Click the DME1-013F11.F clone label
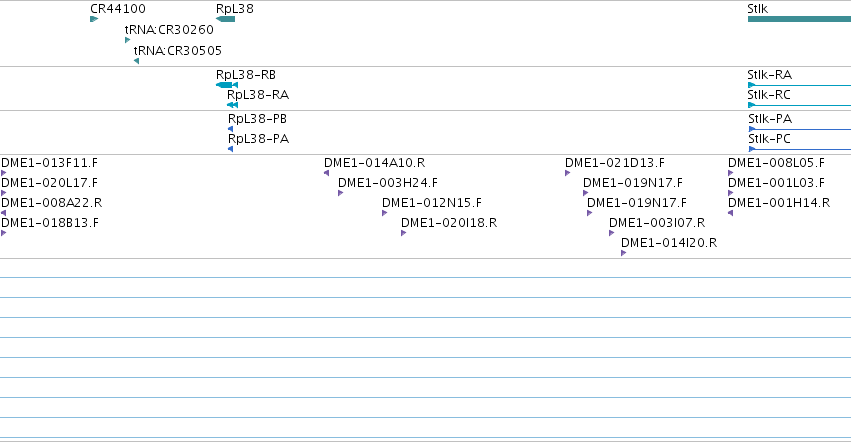The width and height of the screenshot is (851, 442). coord(49,163)
